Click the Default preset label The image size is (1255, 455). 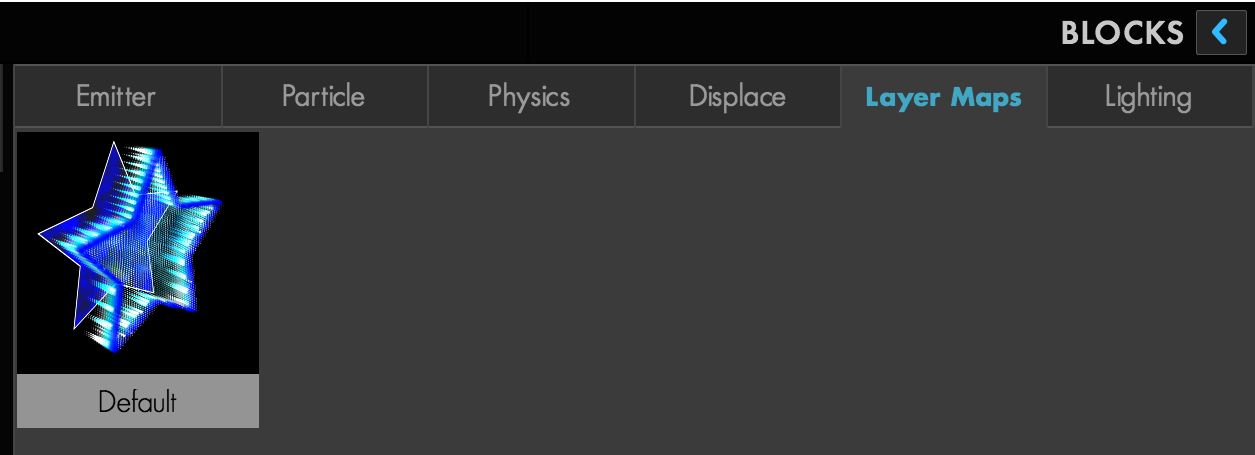click(138, 402)
